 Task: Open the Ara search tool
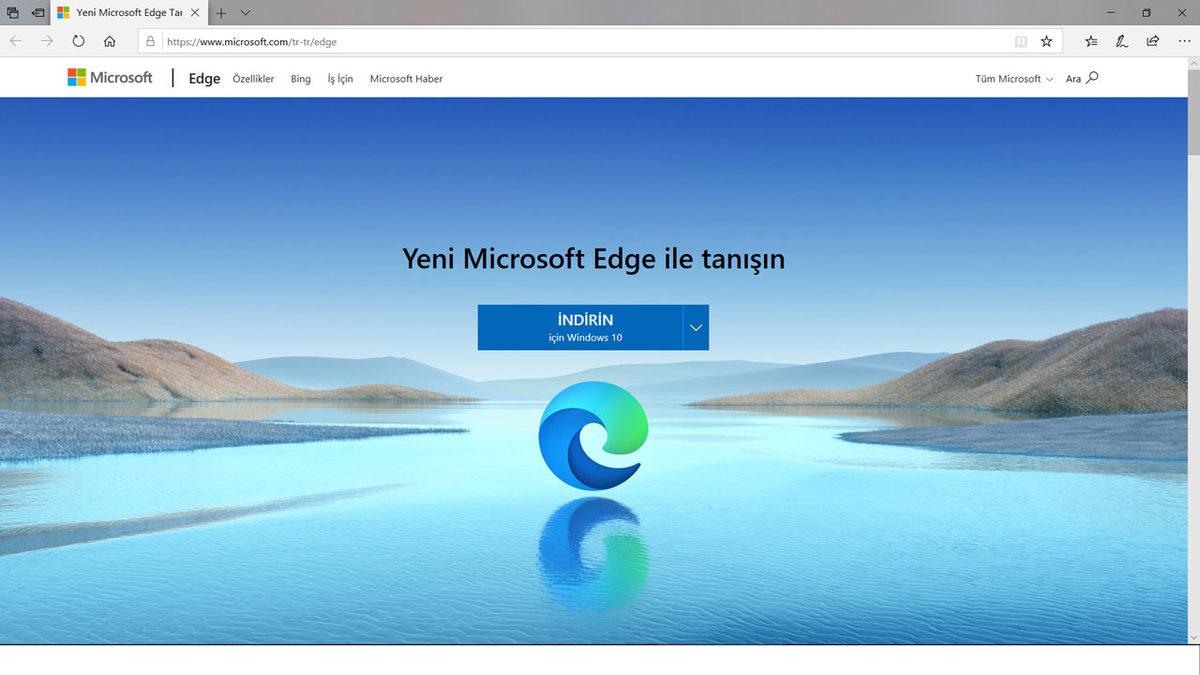(x=1081, y=77)
